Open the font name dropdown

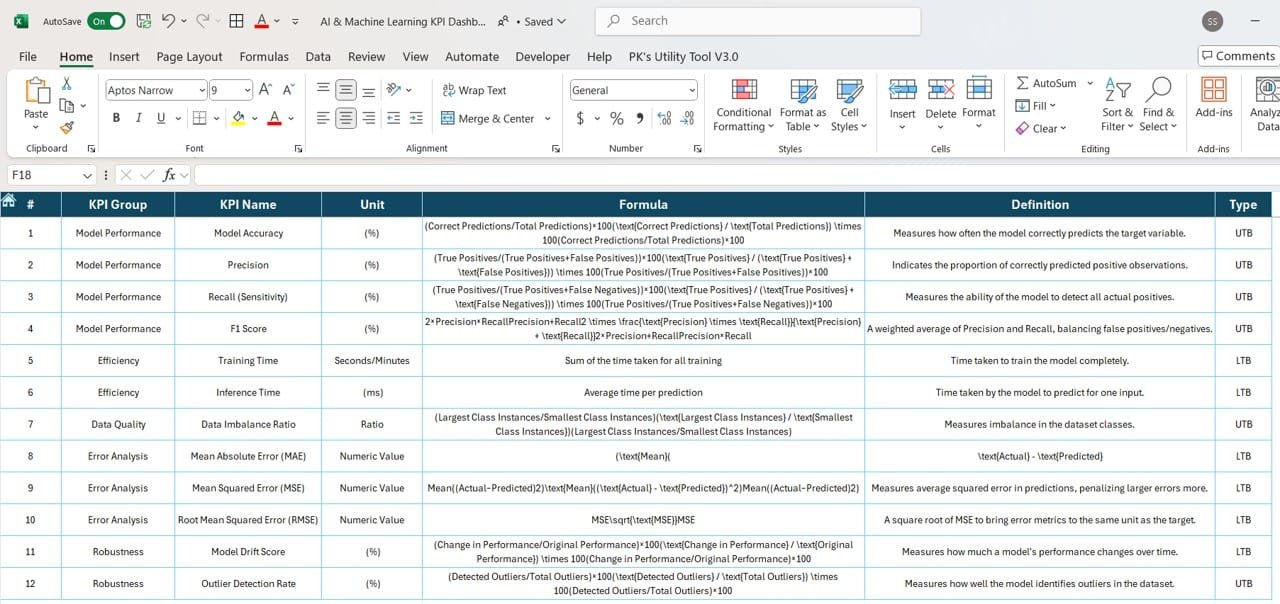201,90
